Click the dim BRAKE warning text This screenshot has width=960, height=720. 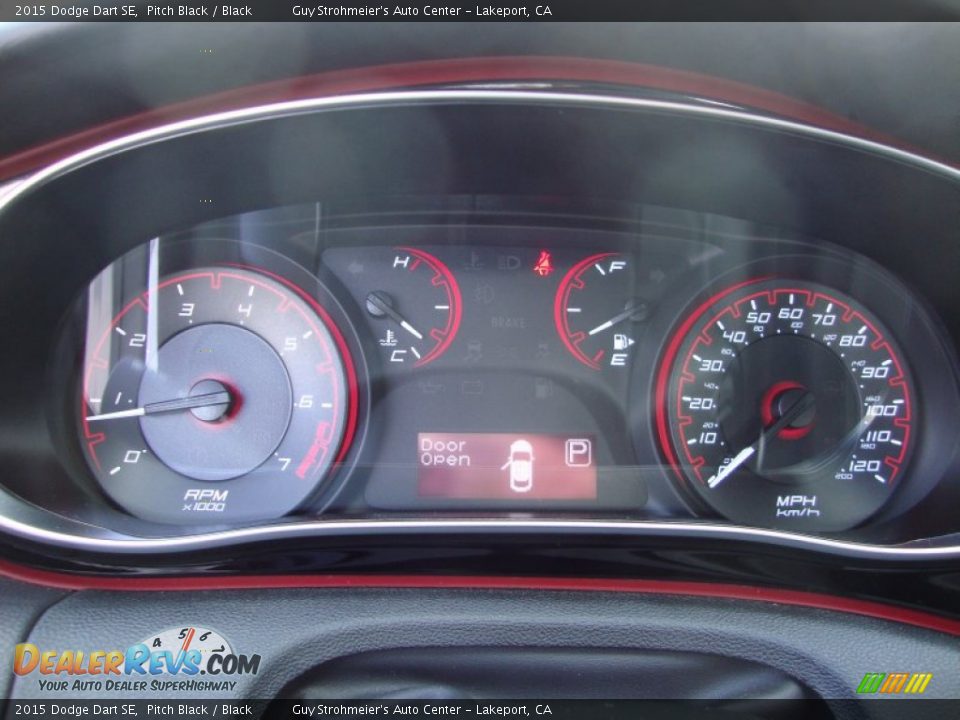508,324
